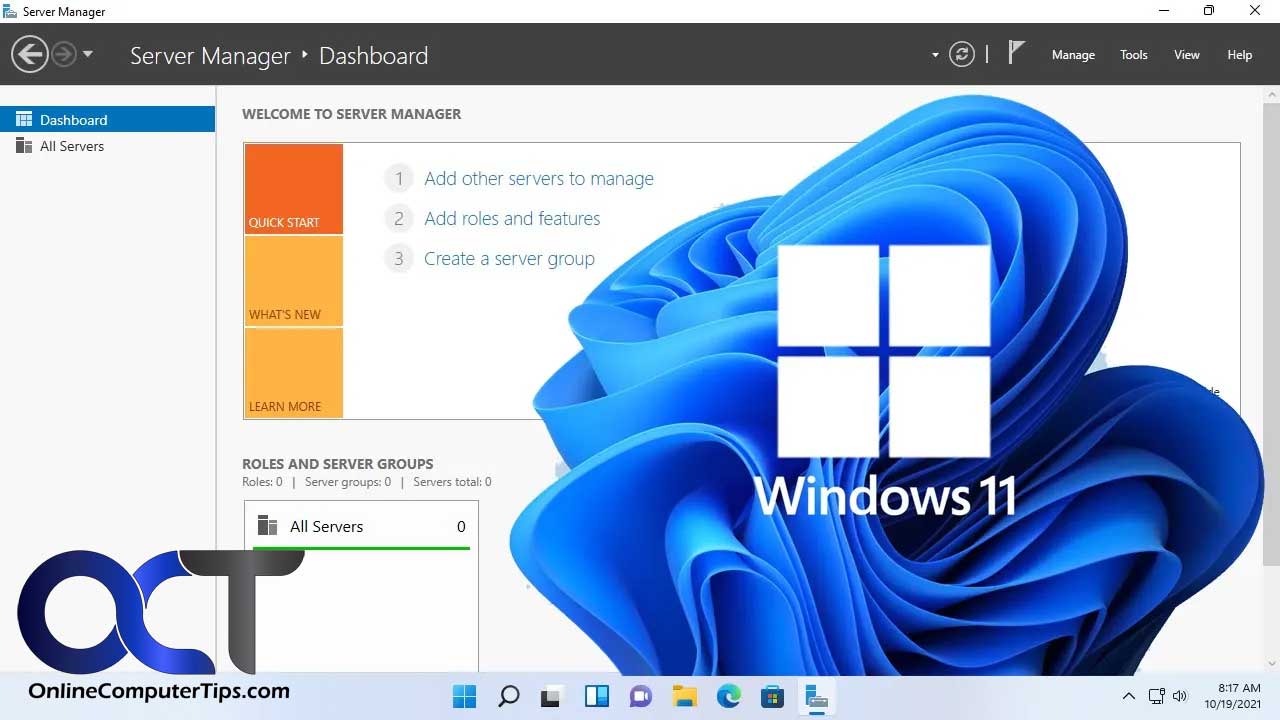Viewport: 1280px width, 720px height.
Task: Click the forward navigation arrow button
Action: point(64,54)
